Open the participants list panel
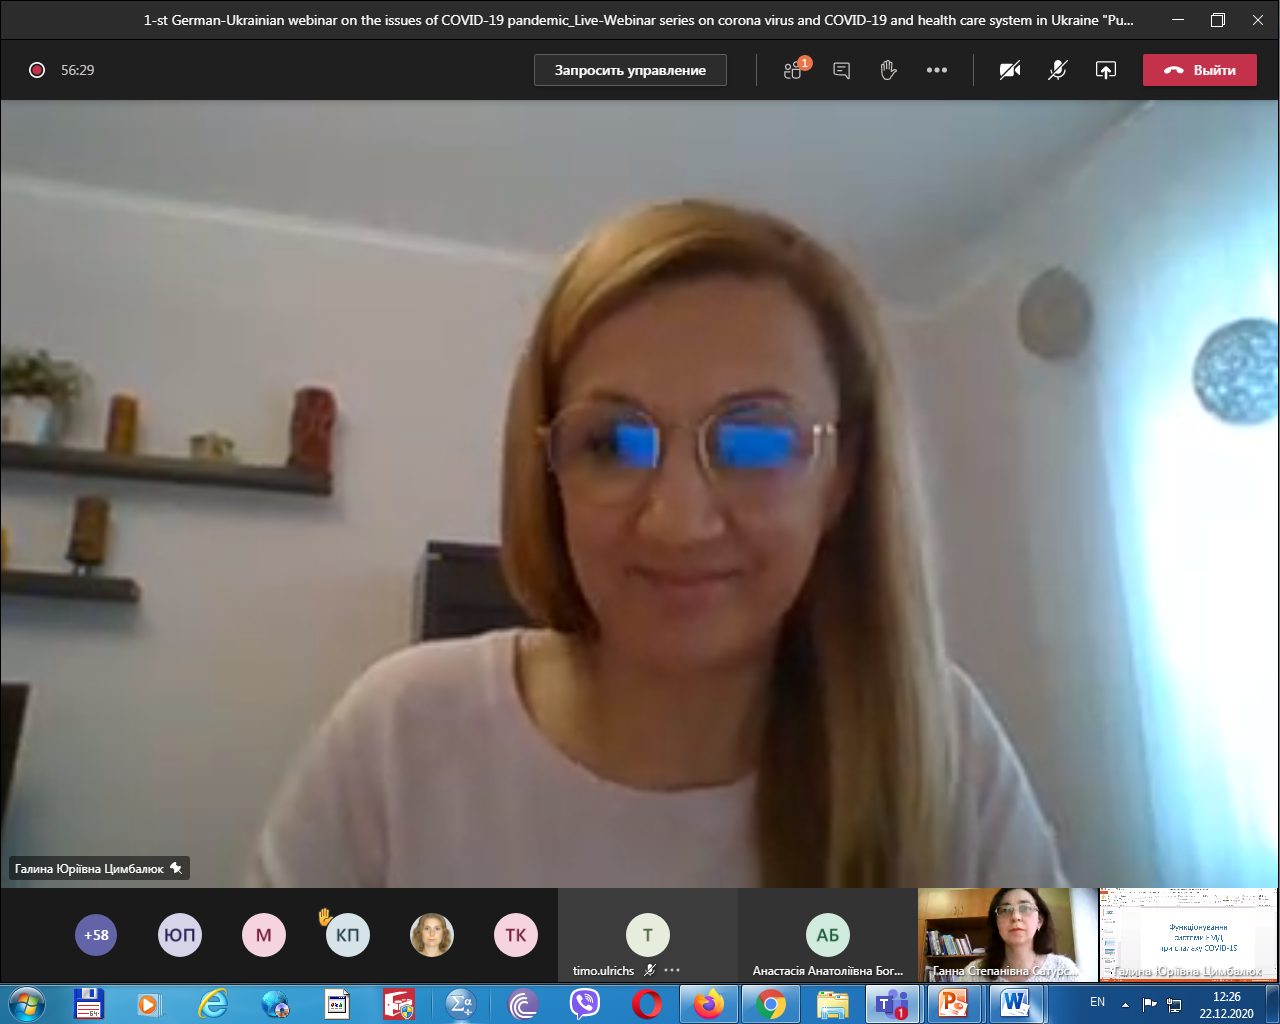The height and width of the screenshot is (1024, 1280). [794, 70]
